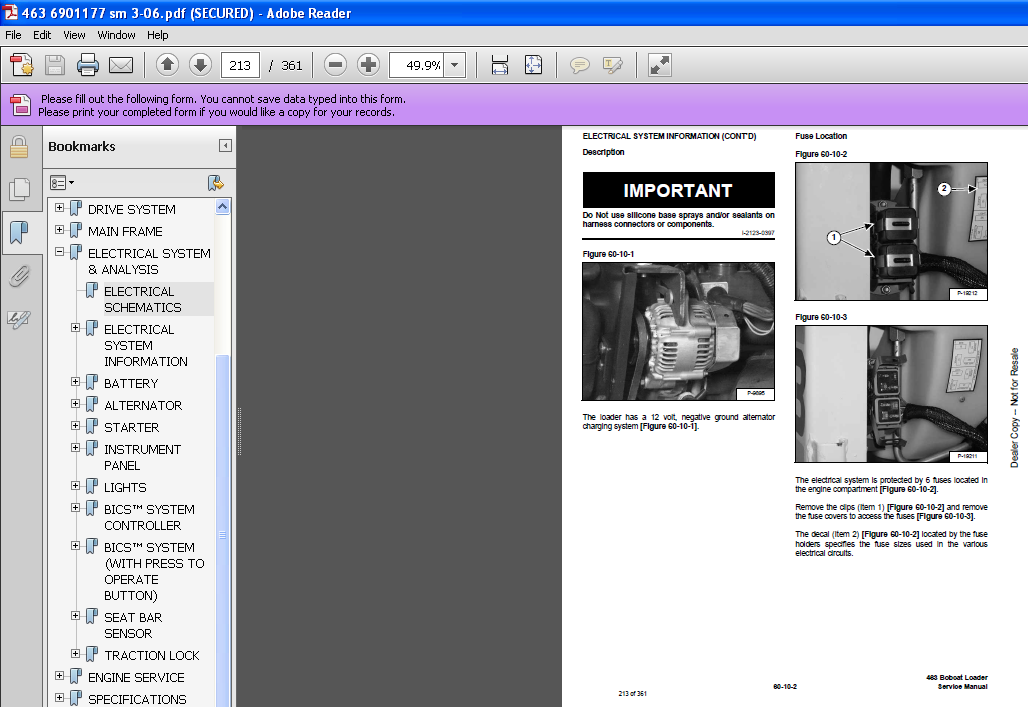
Task: Click the find current bookmark icon
Action: coord(216,183)
